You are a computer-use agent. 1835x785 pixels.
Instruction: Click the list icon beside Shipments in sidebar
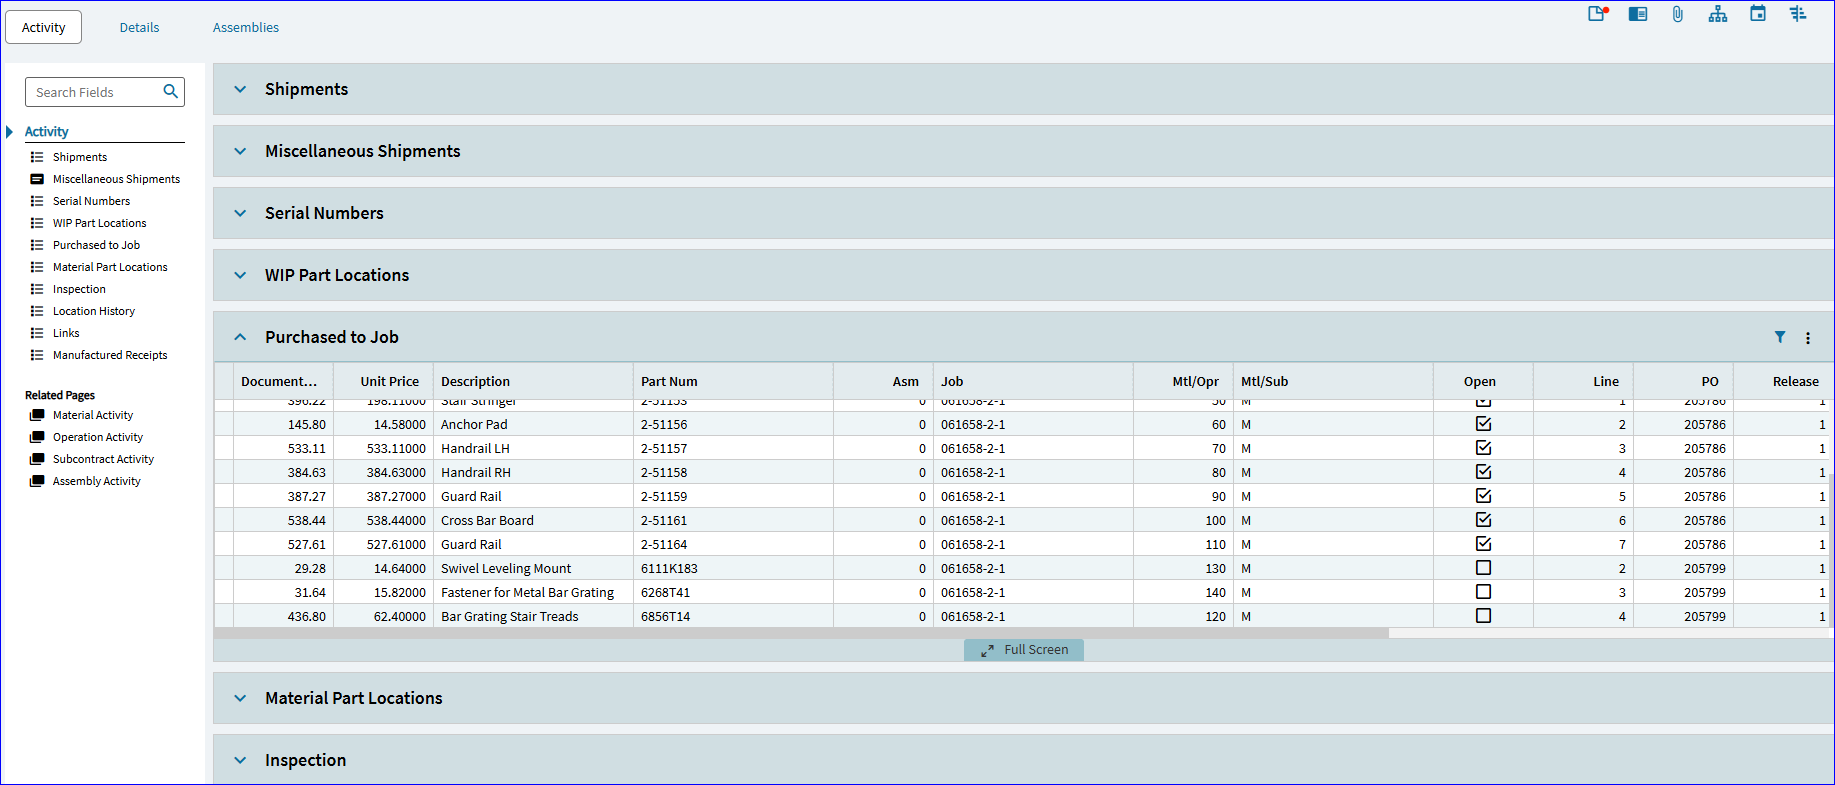37,157
